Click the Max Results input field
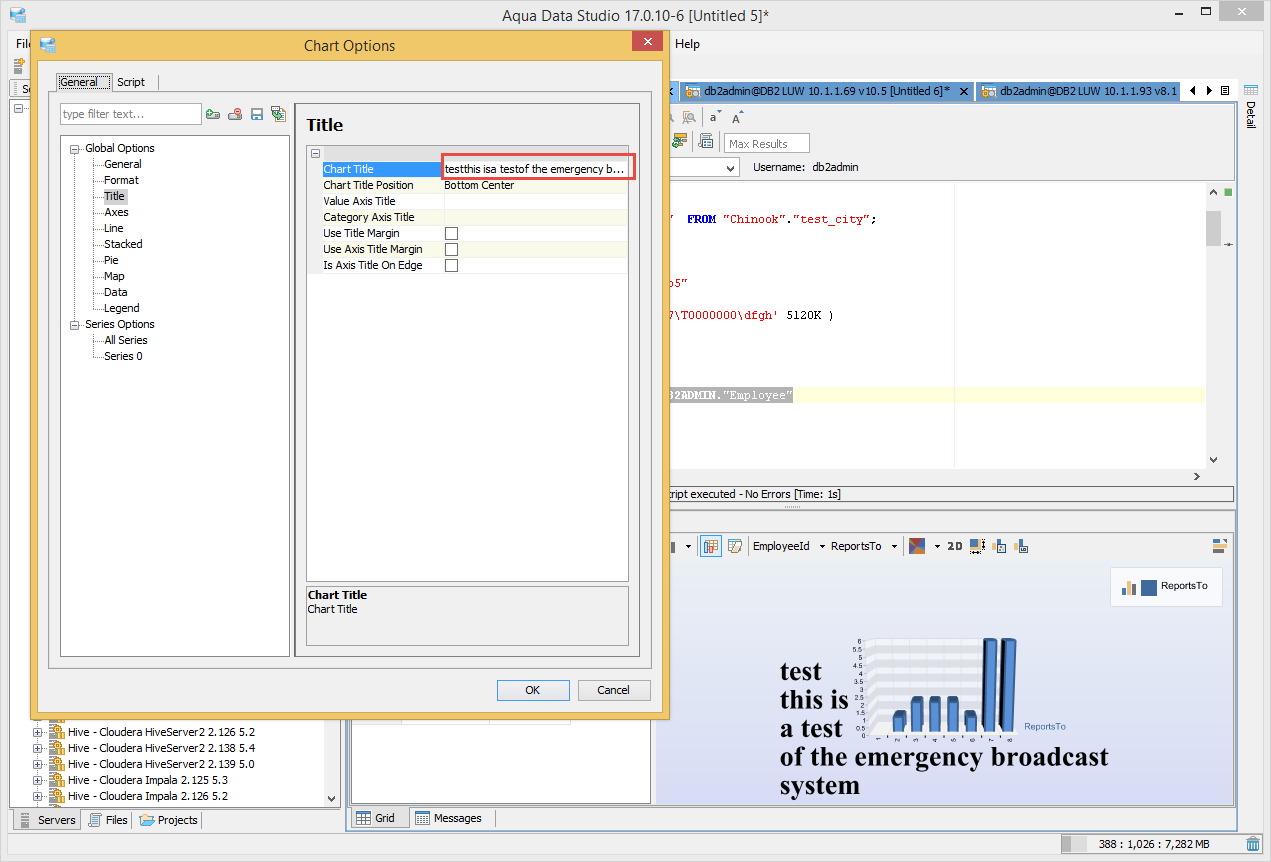 (x=767, y=143)
